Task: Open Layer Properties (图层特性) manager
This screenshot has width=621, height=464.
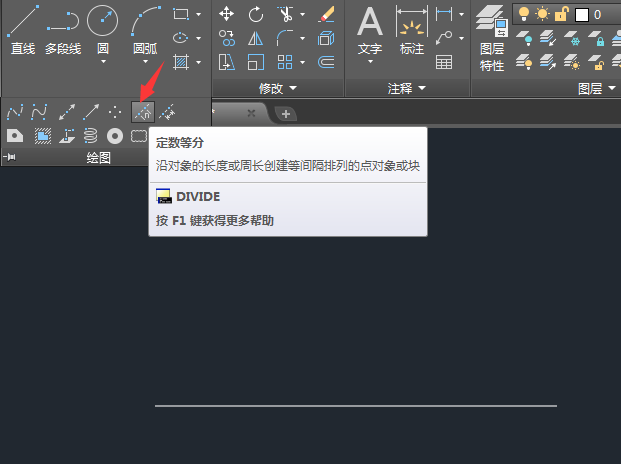Action: [x=492, y=38]
